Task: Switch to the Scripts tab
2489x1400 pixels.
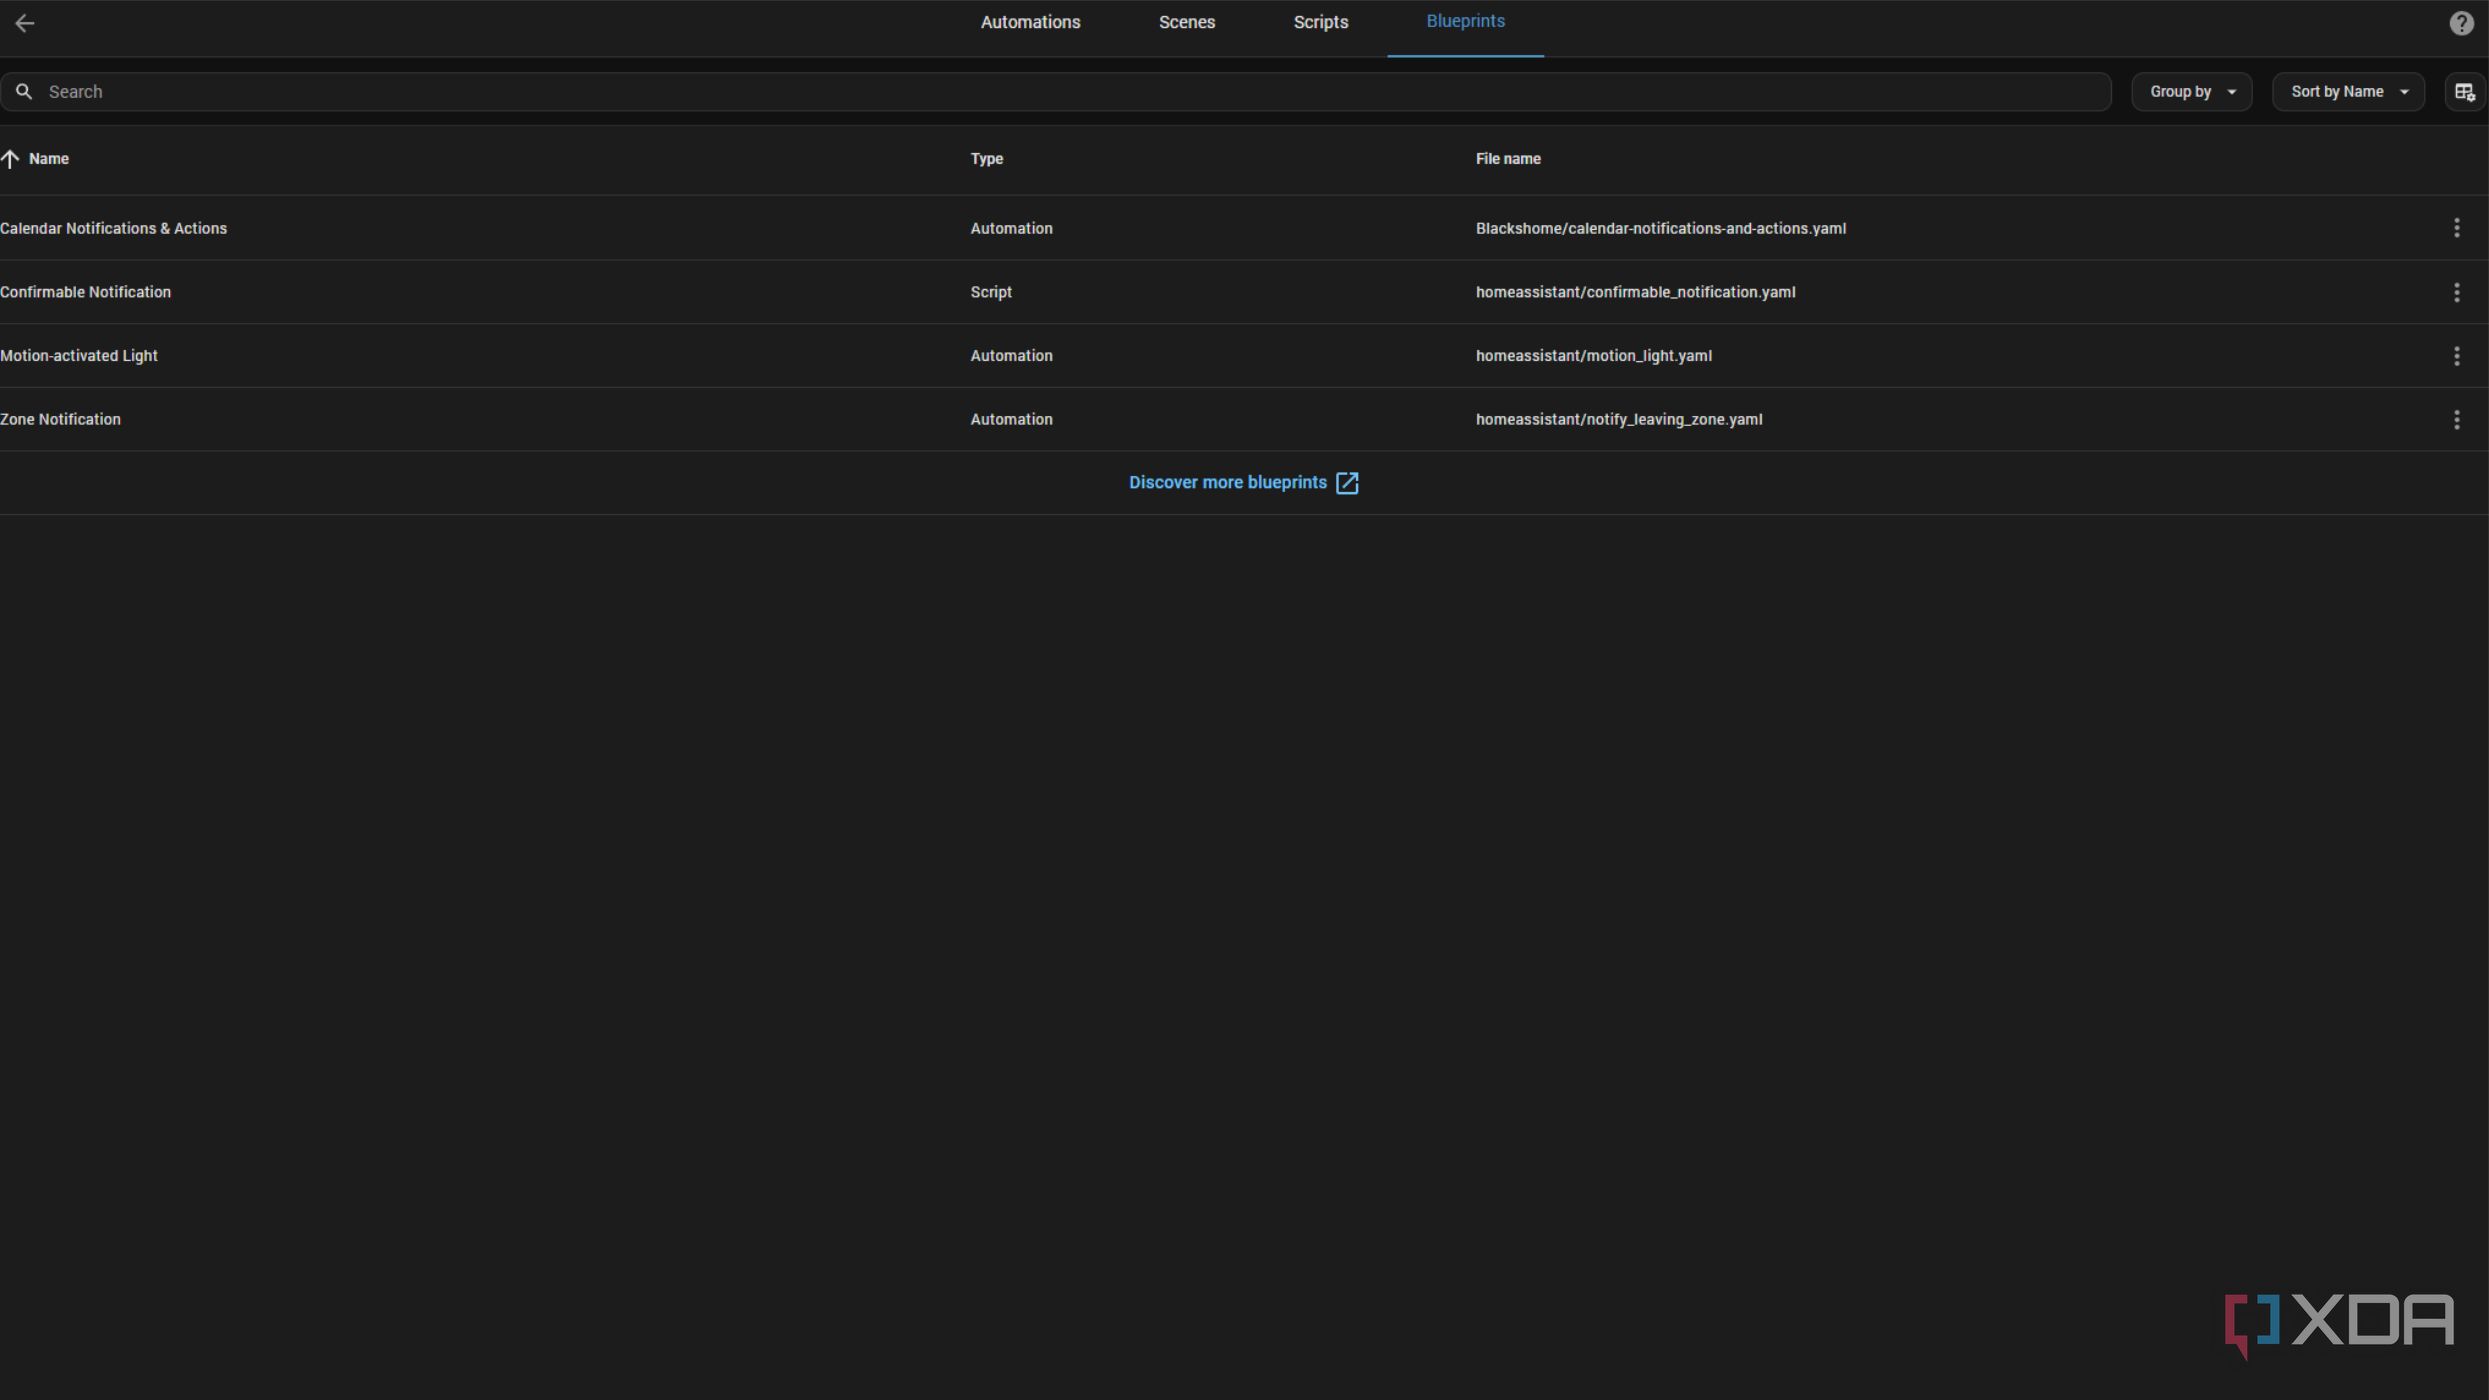Action: tap(1320, 22)
